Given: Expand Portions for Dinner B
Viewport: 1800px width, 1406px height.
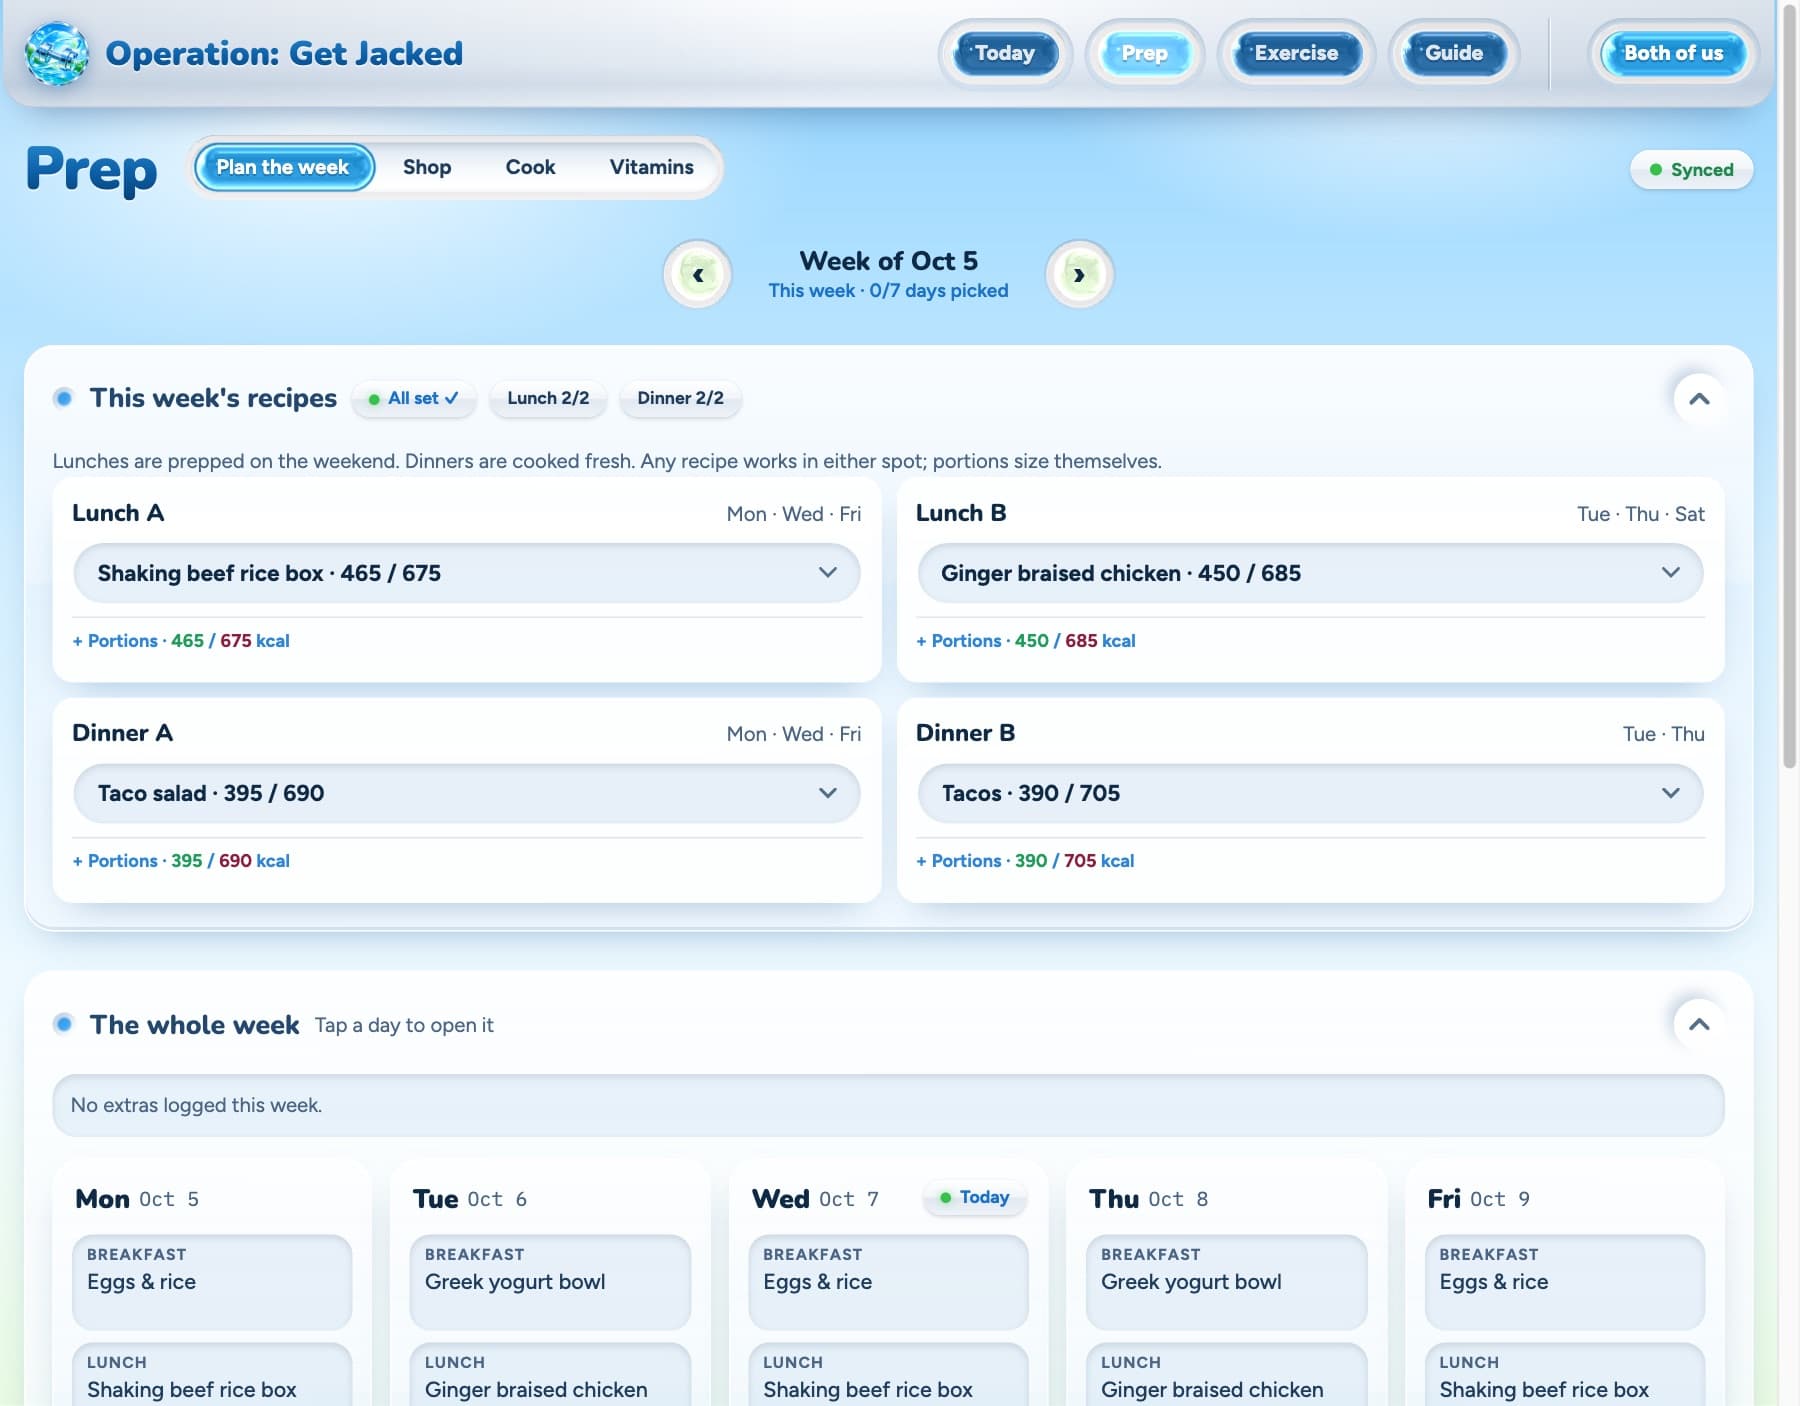Looking at the screenshot, I should coord(1025,861).
